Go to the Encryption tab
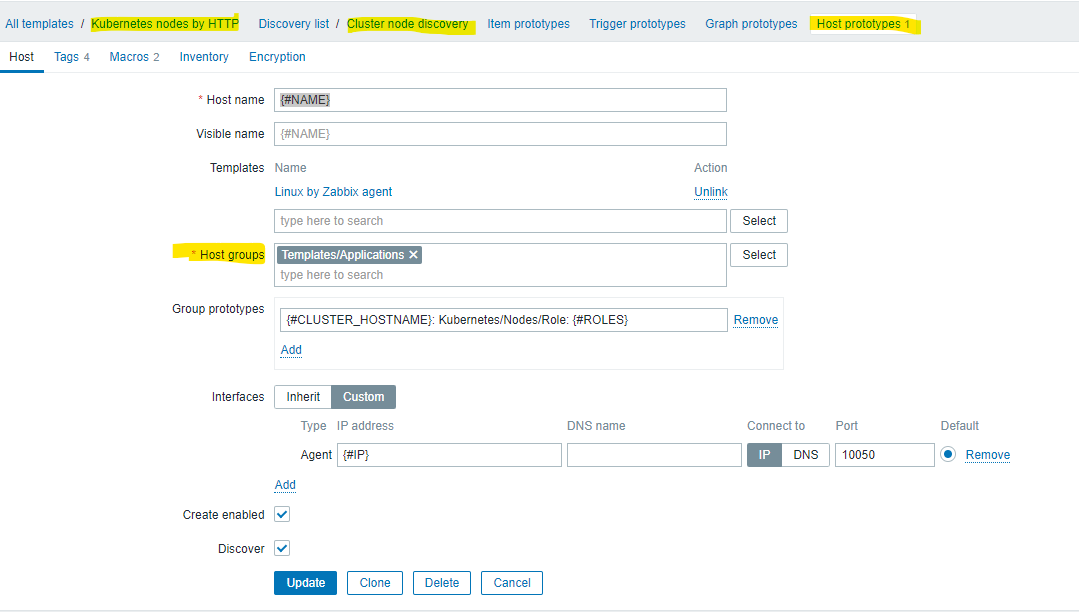The height and width of the screenshot is (612, 1079). click(x=277, y=57)
